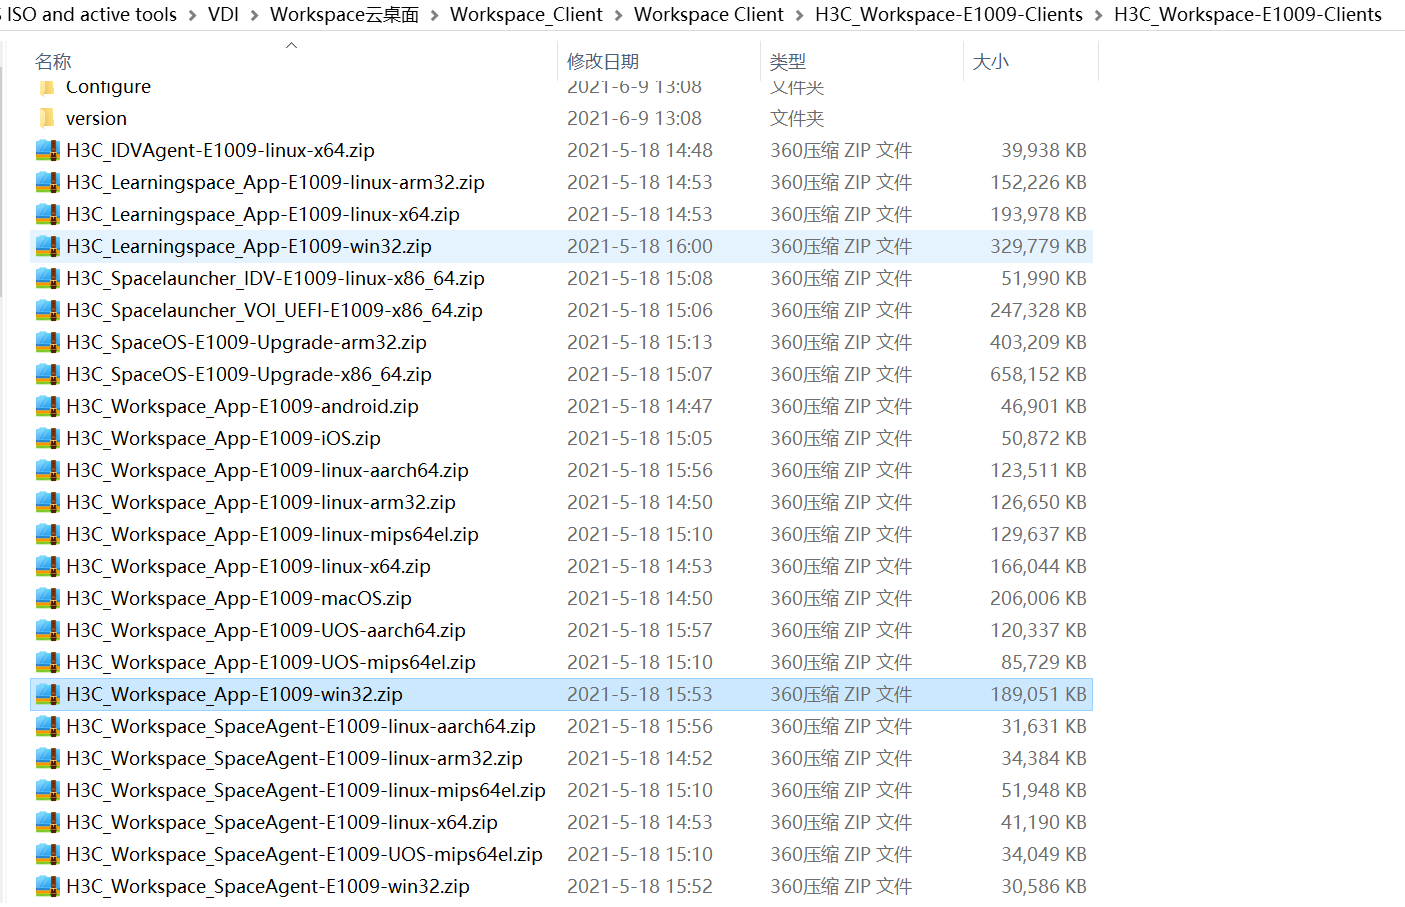Pick the H3C_Learningspace_App-E1009-win32.zip zip icon

click(47, 246)
